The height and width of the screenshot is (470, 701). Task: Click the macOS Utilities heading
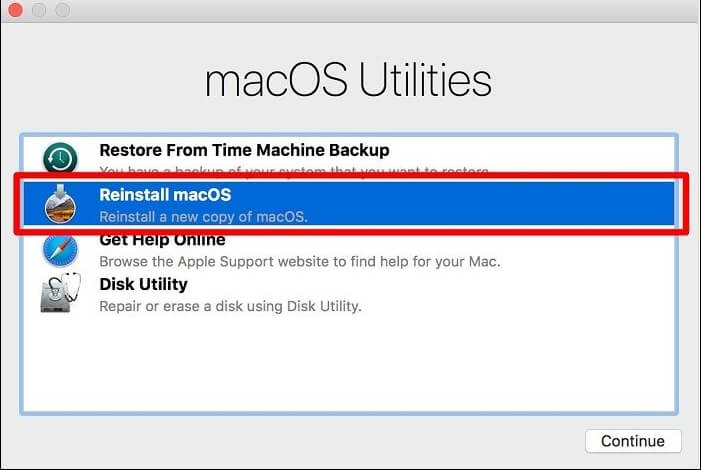click(x=348, y=81)
